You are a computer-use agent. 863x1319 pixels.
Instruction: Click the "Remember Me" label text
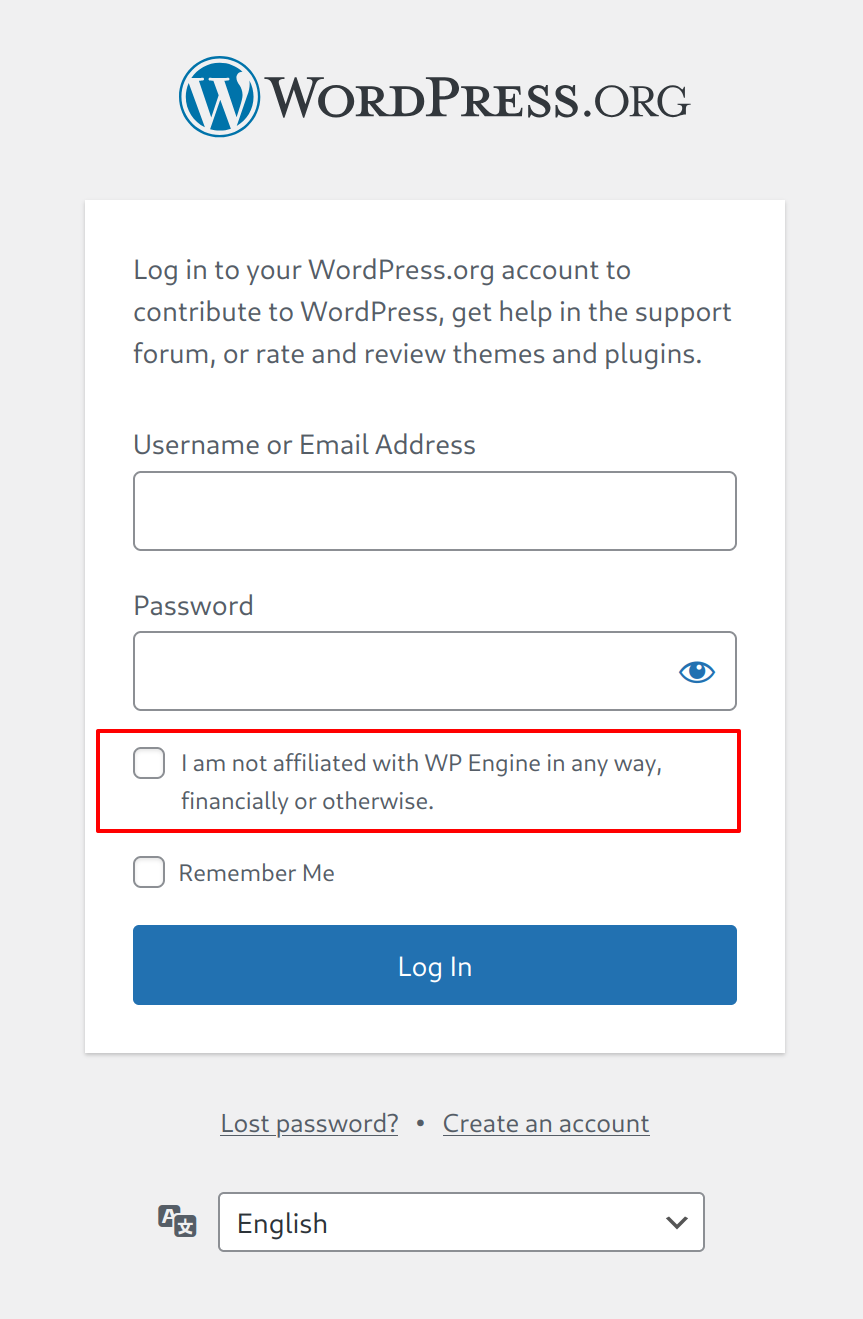tap(256, 873)
